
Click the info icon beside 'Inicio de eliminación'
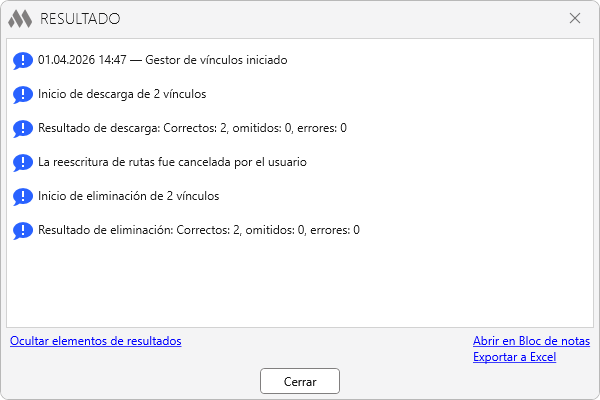point(22,197)
